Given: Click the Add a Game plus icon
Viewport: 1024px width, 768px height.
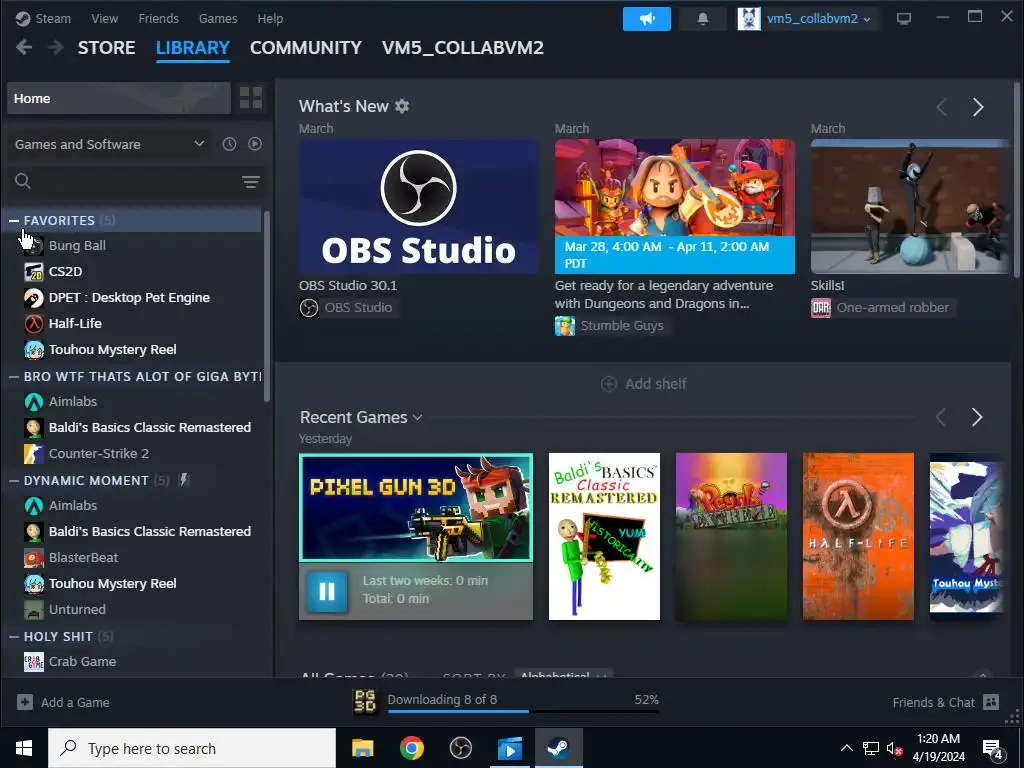Looking at the screenshot, I should click(x=25, y=702).
